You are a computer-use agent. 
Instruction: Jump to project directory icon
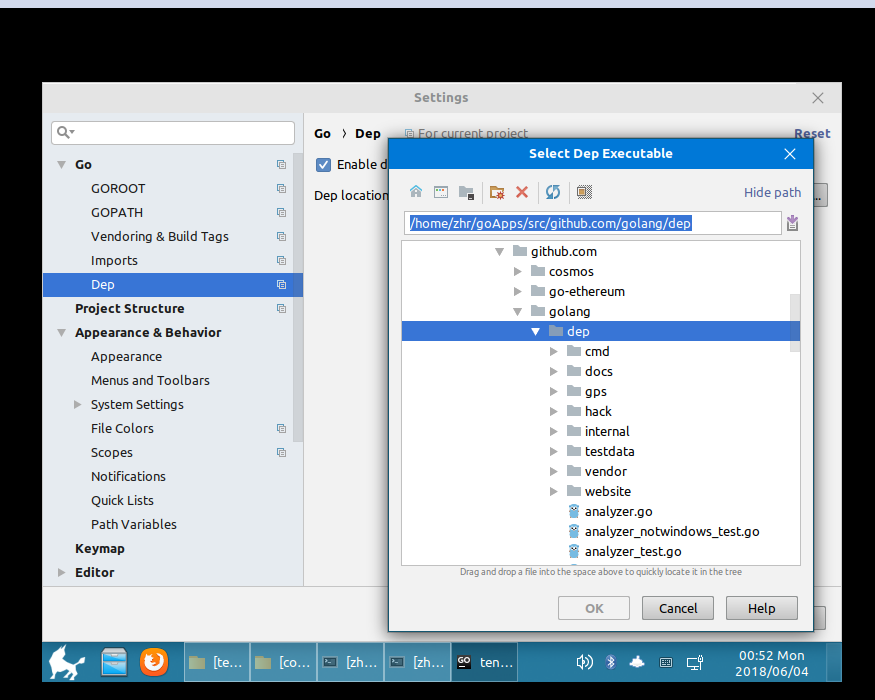[x=467, y=193]
